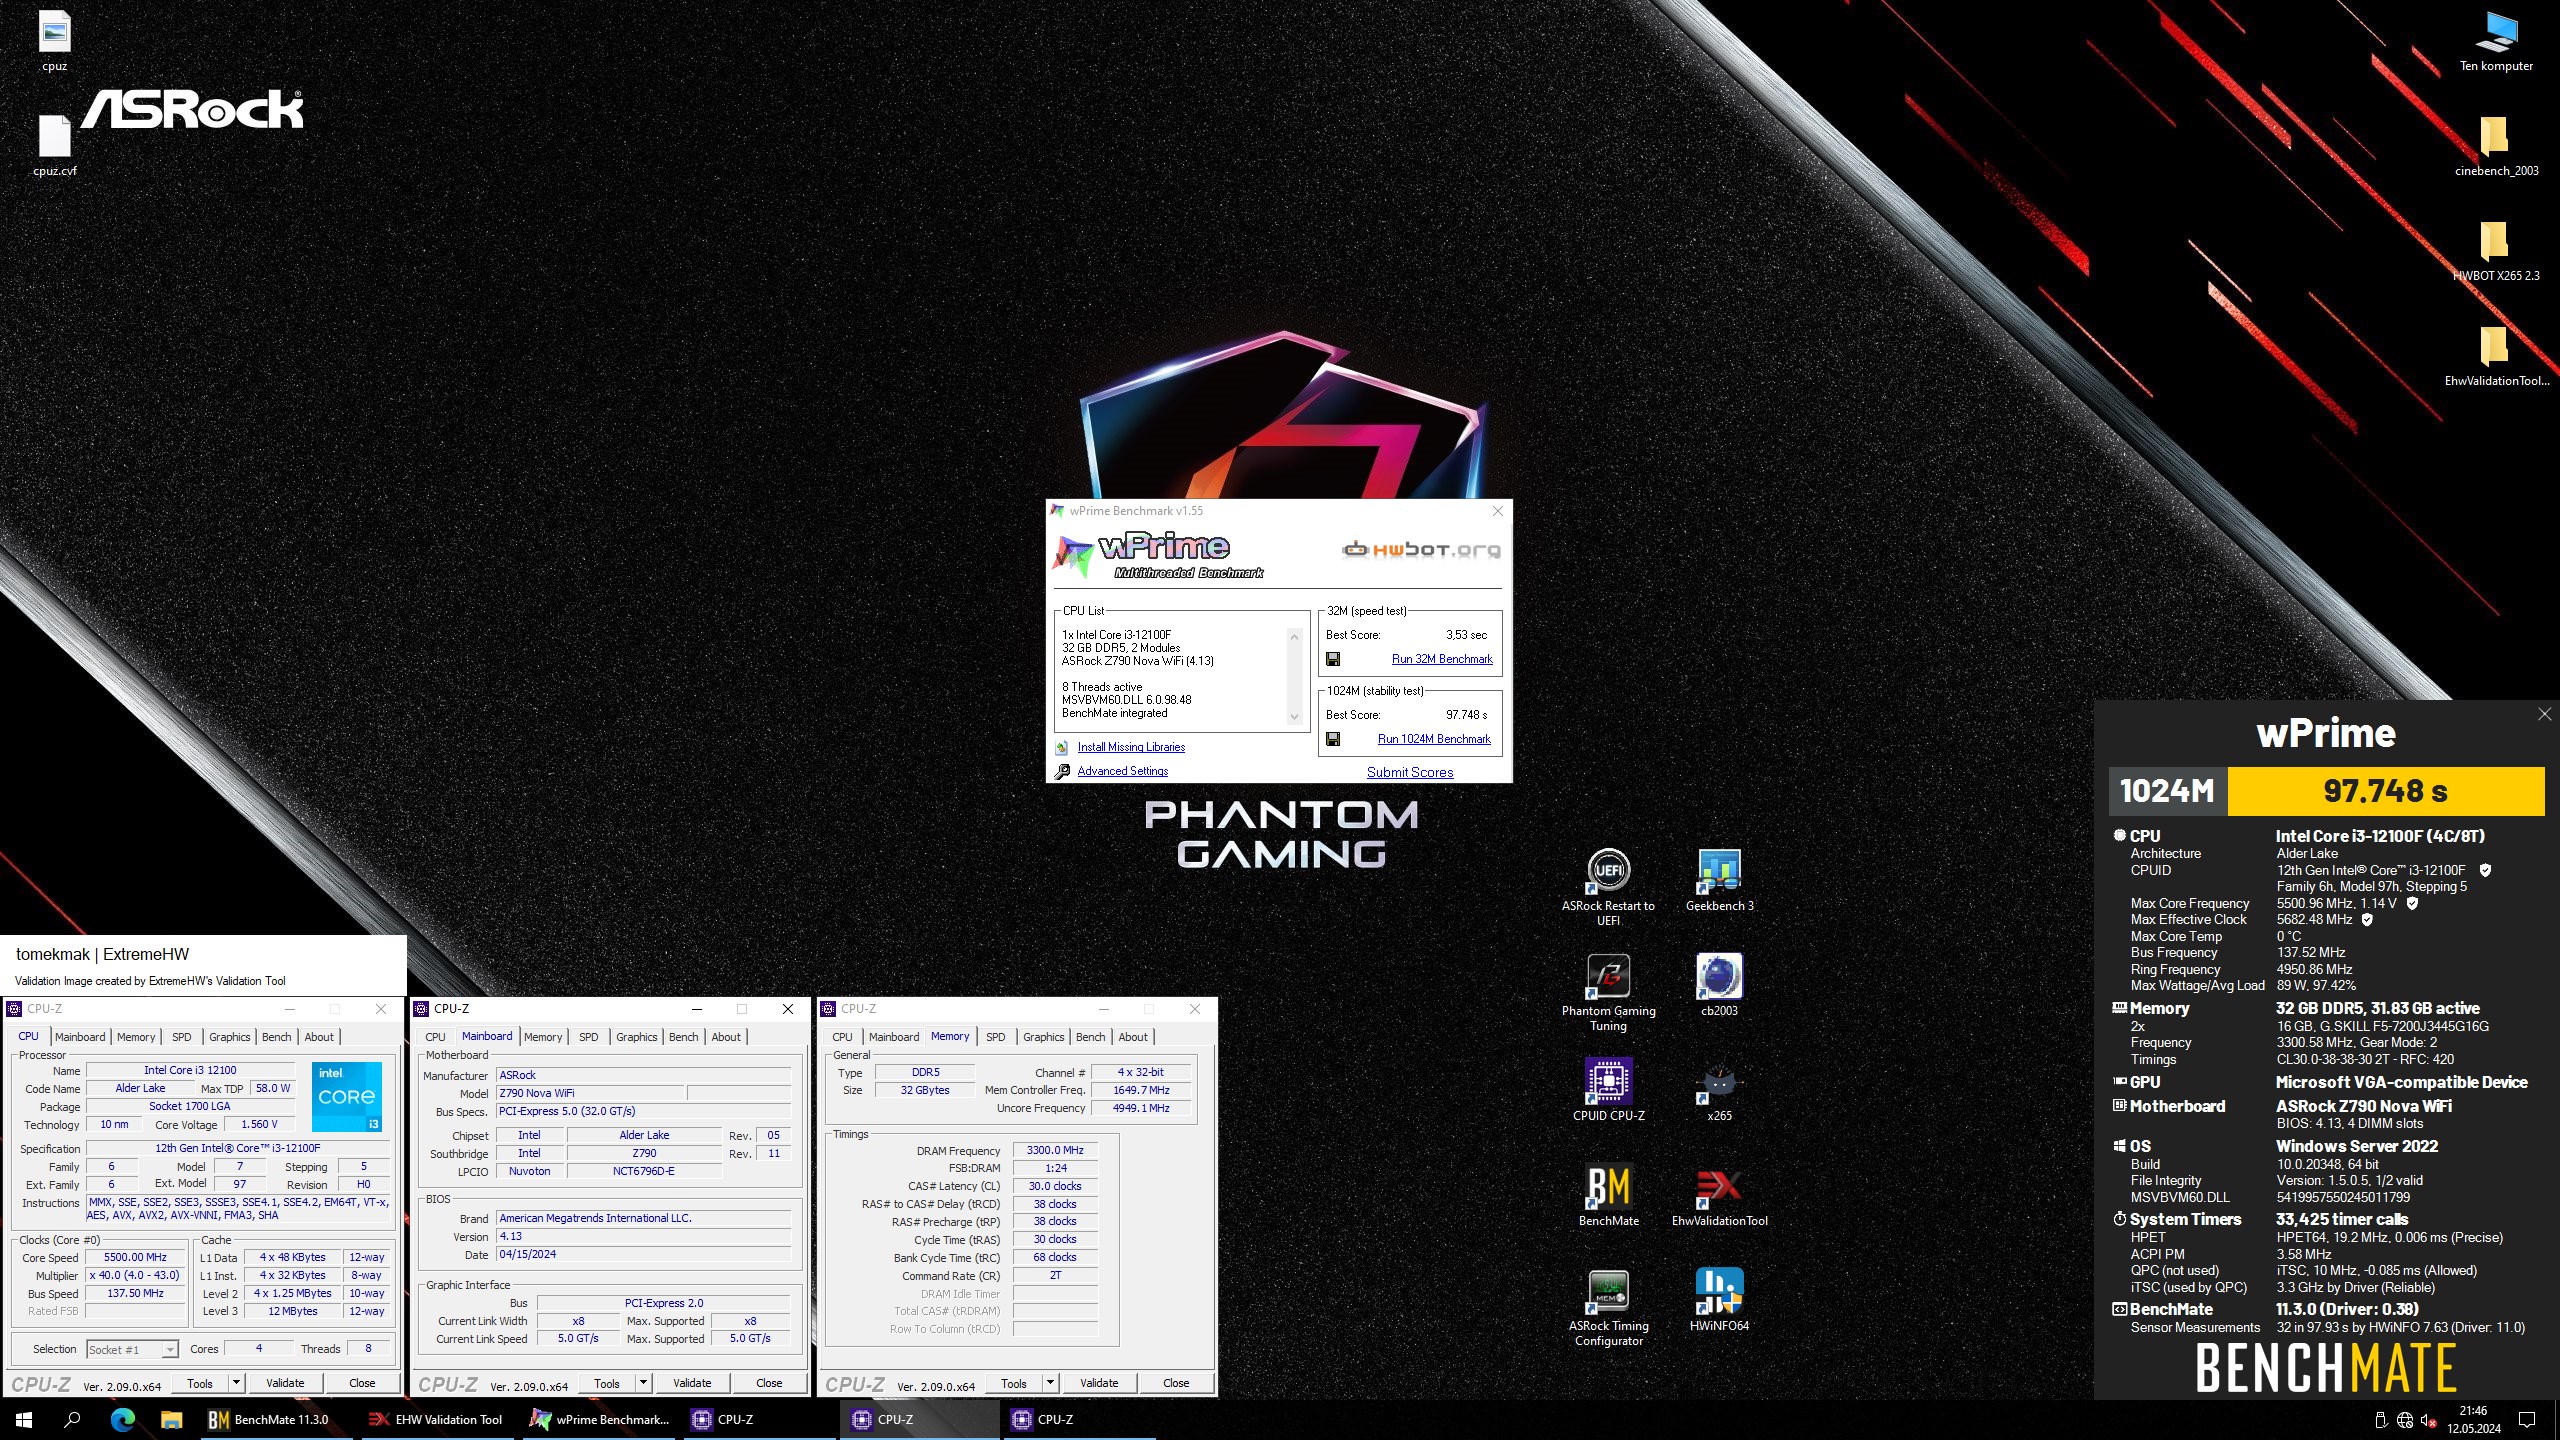Open SPD tab in Memory CPU-Z window

click(995, 1037)
